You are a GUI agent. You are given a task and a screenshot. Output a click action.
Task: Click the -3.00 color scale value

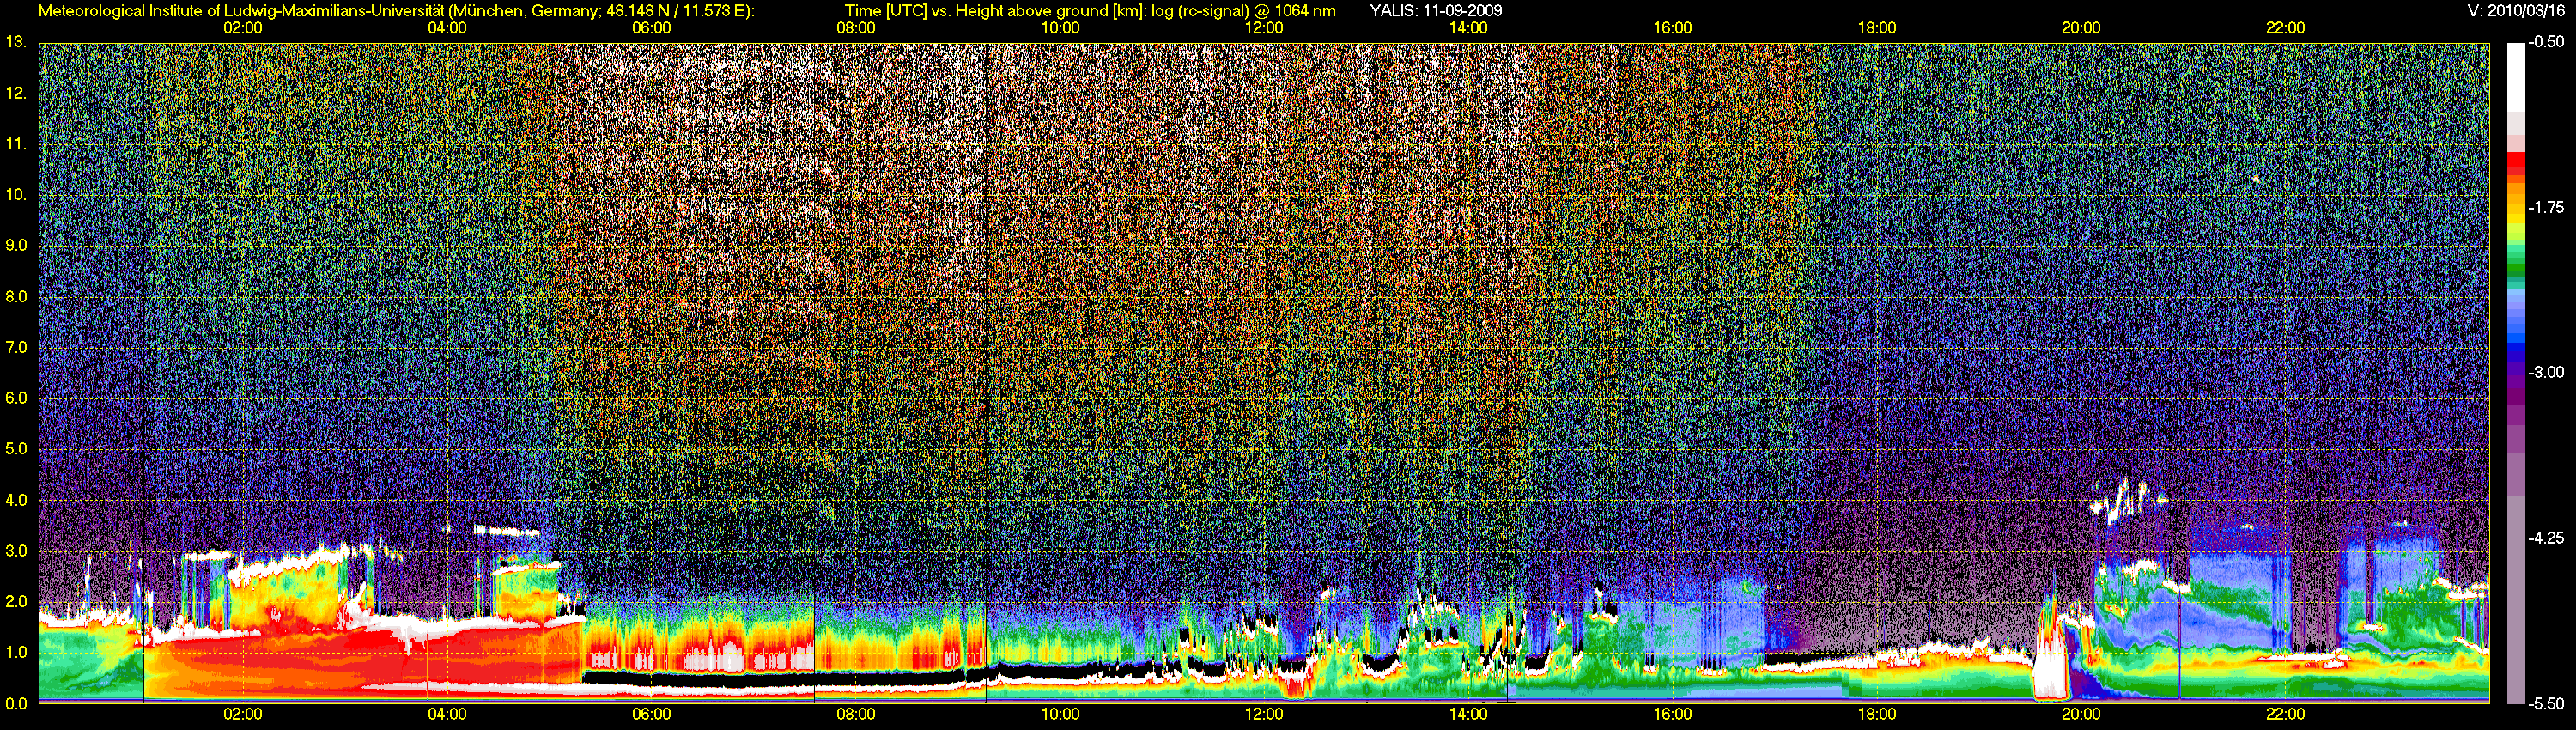point(2546,372)
